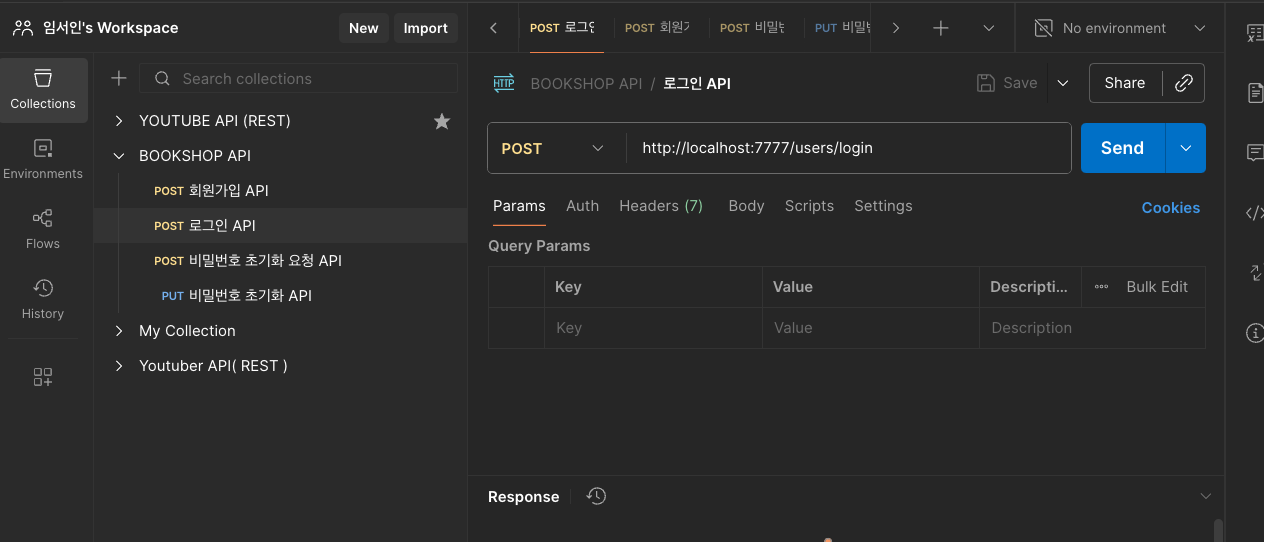
Task: Click the Search collections field
Action: [298, 78]
